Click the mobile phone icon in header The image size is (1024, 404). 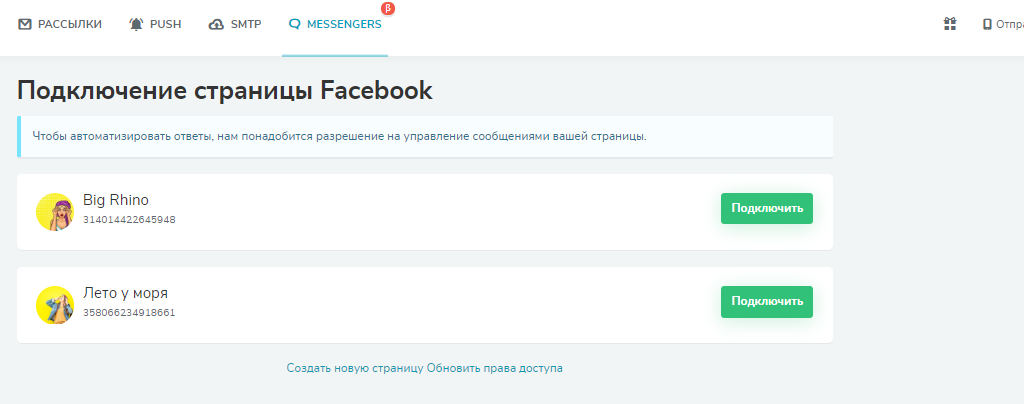tap(987, 24)
